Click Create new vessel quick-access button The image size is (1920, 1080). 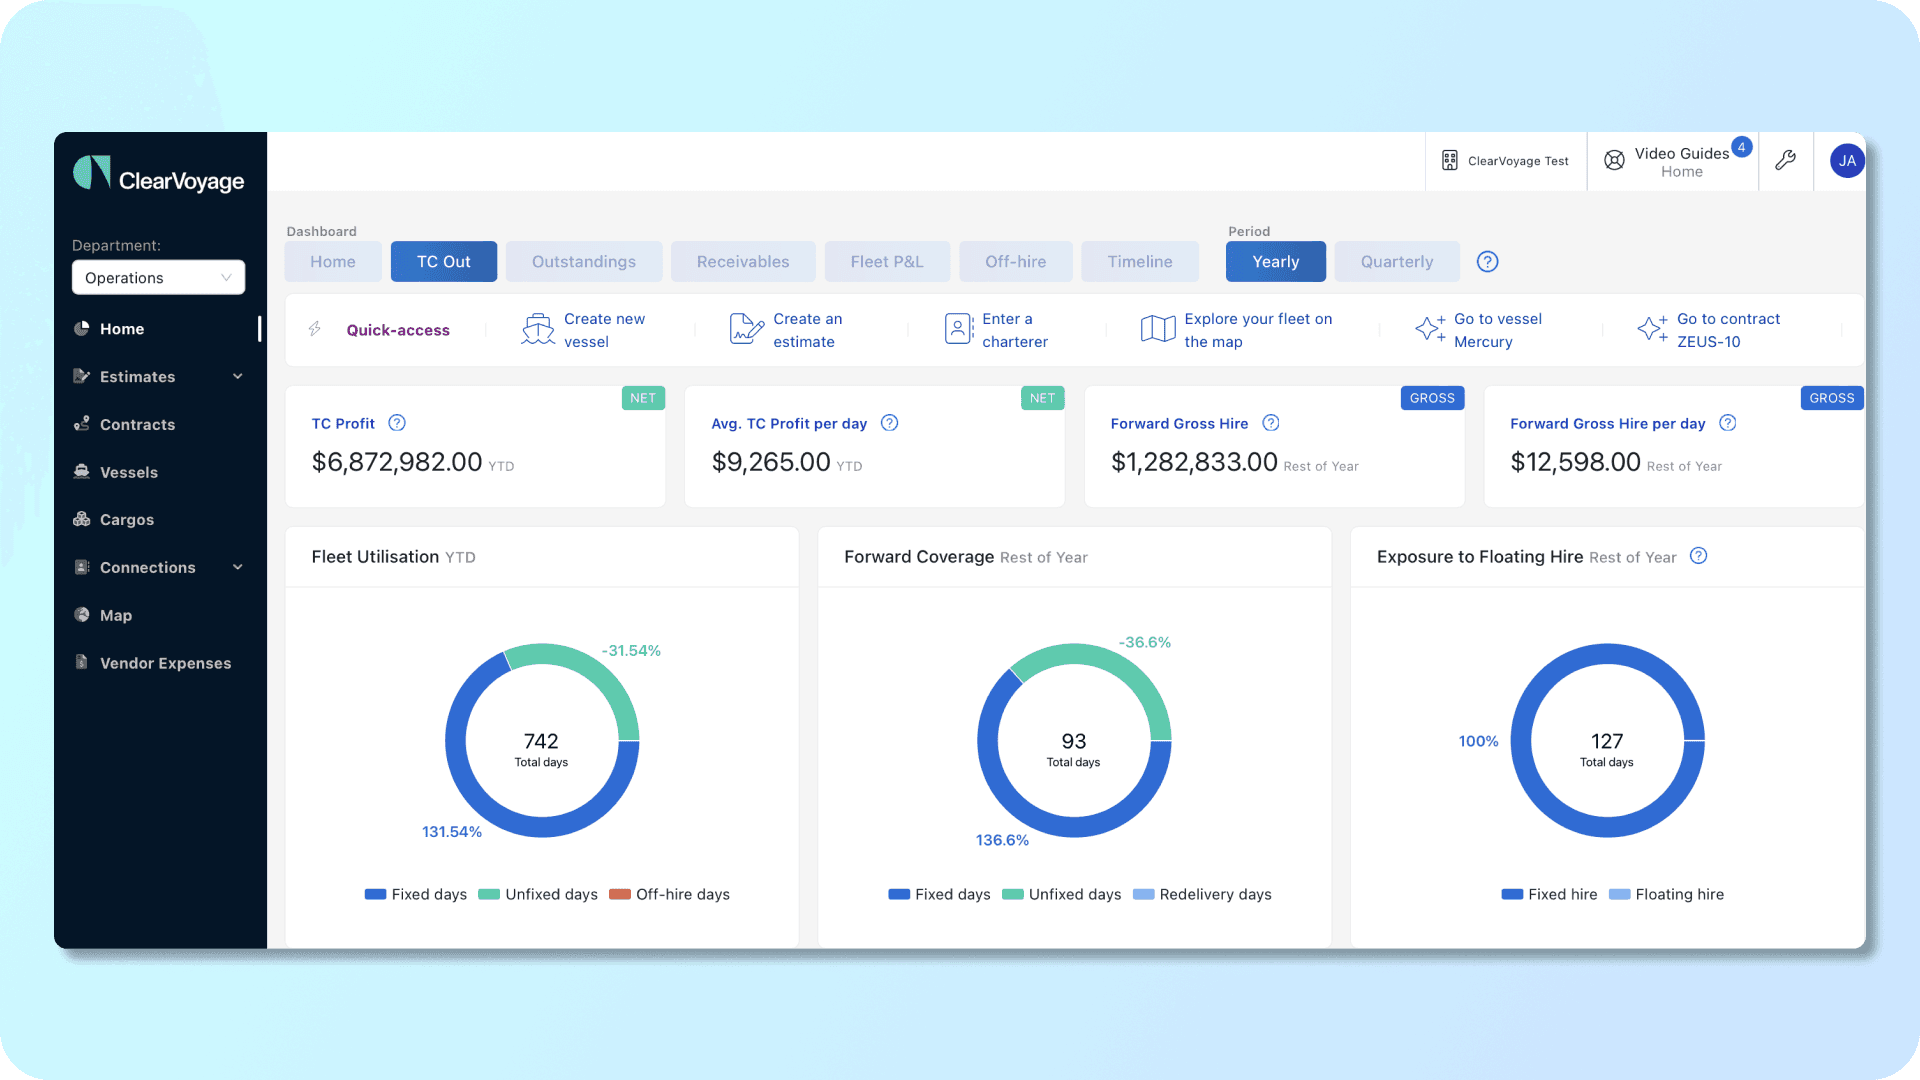pyautogui.click(x=591, y=330)
